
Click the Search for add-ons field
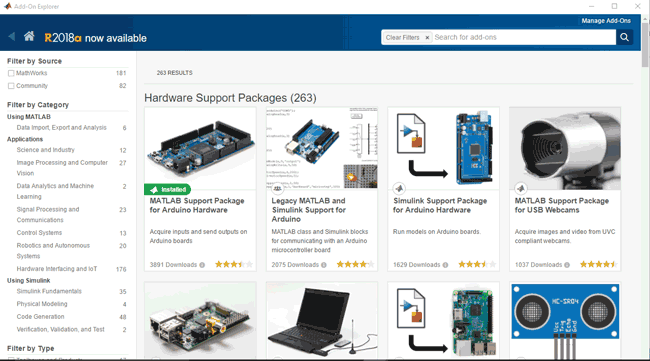pyautogui.click(x=524, y=37)
